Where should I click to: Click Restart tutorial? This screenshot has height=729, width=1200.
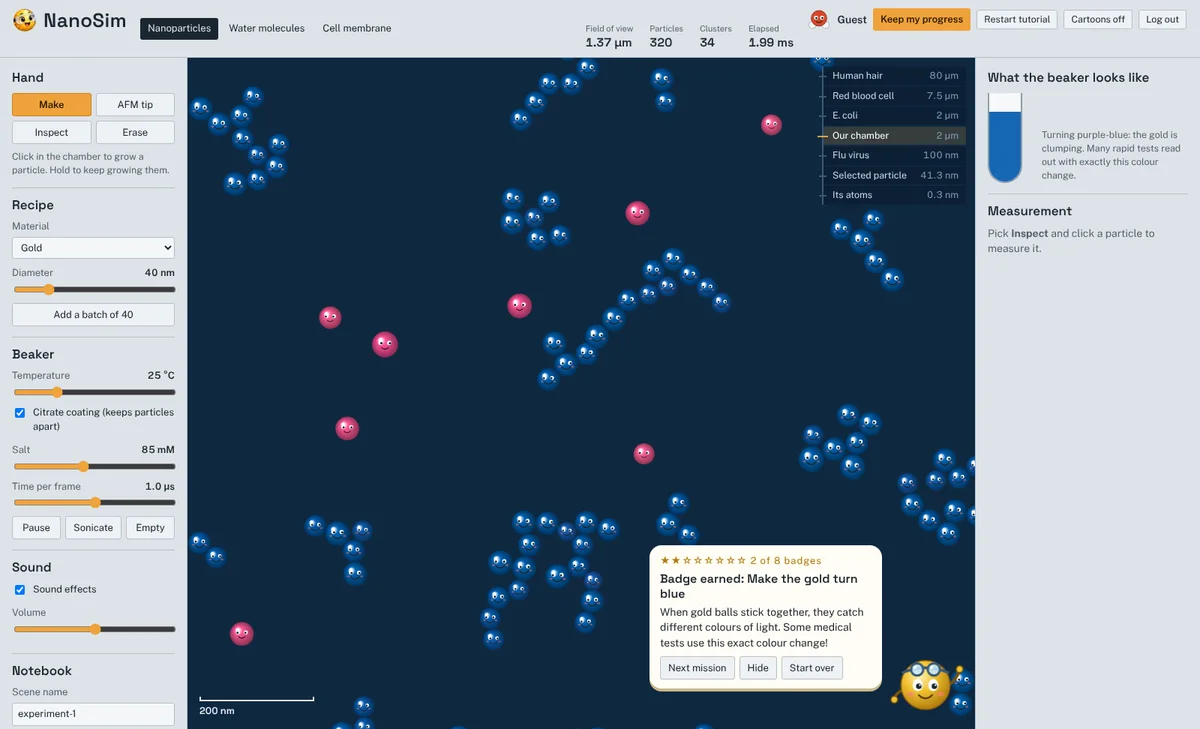click(1017, 19)
